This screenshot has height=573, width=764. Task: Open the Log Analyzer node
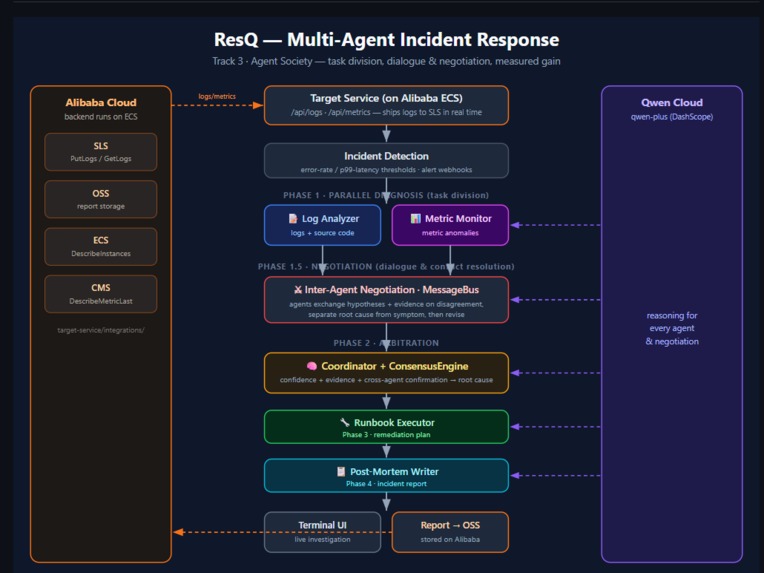[x=323, y=225]
